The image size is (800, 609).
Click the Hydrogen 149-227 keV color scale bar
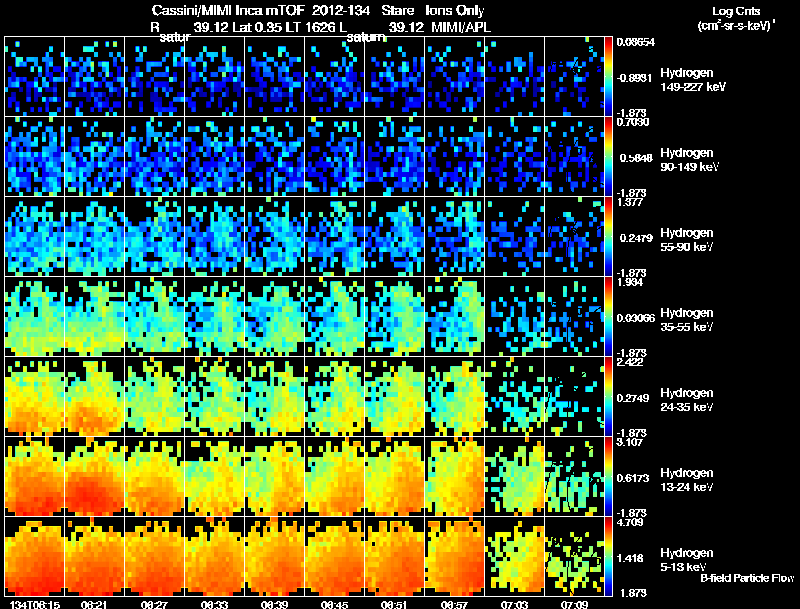tap(608, 77)
